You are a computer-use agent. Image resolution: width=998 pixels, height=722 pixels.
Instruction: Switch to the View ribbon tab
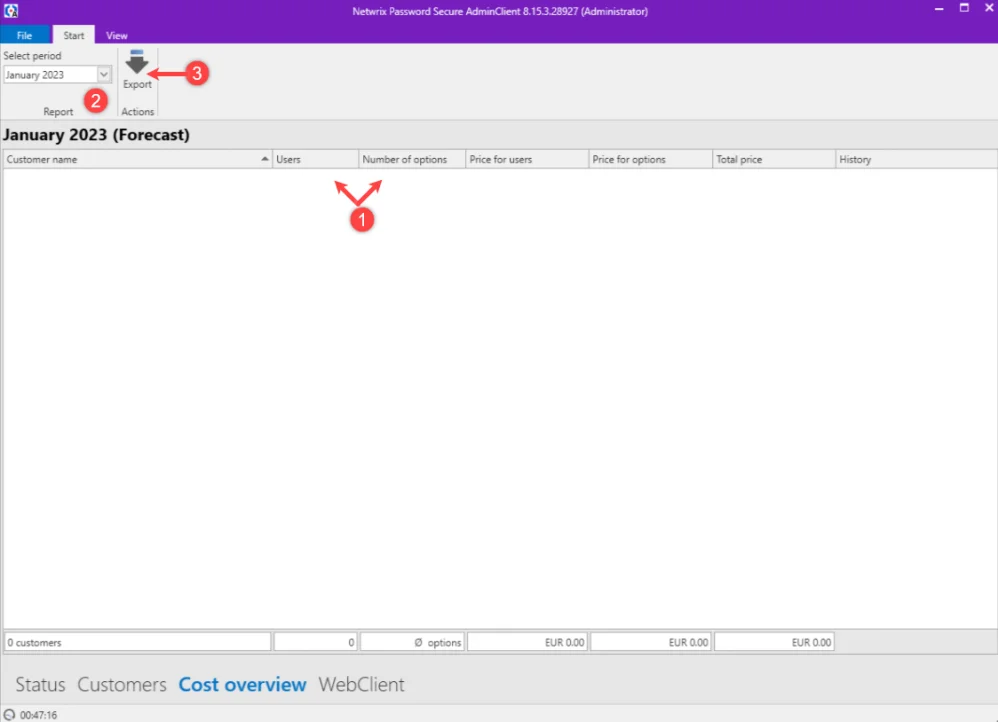[116, 36]
